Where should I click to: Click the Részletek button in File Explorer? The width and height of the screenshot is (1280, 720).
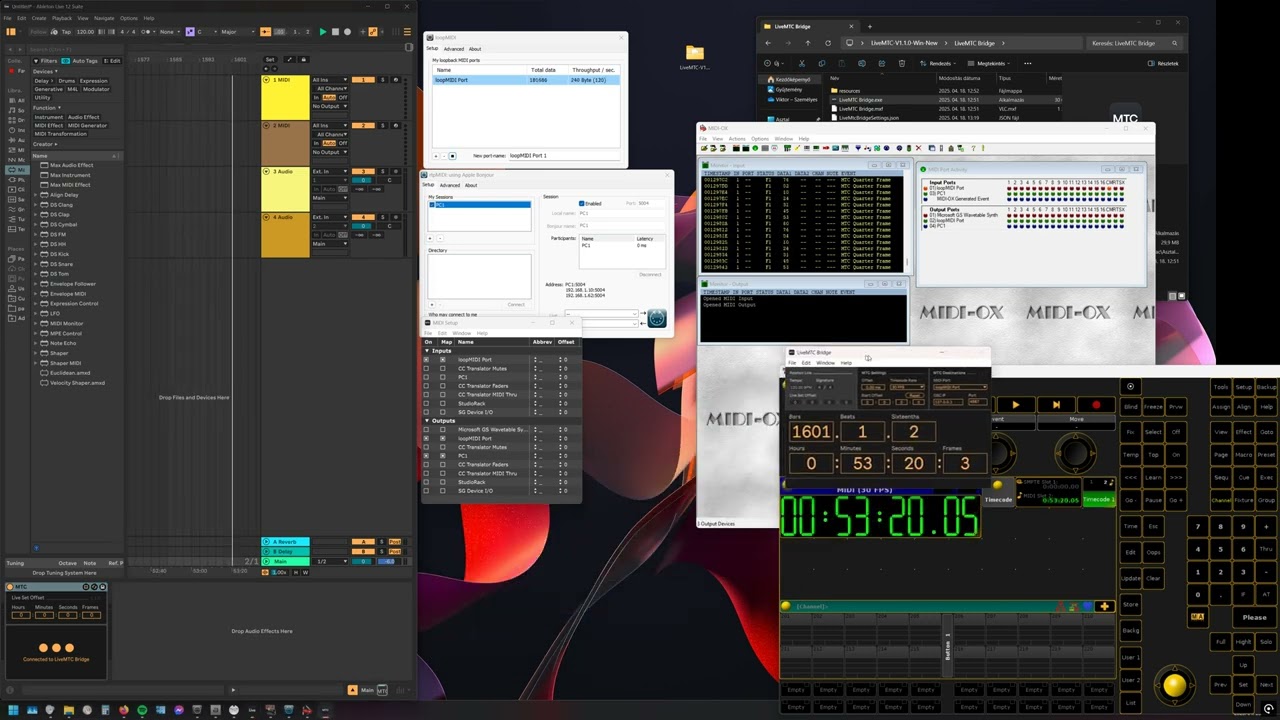(1162, 63)
